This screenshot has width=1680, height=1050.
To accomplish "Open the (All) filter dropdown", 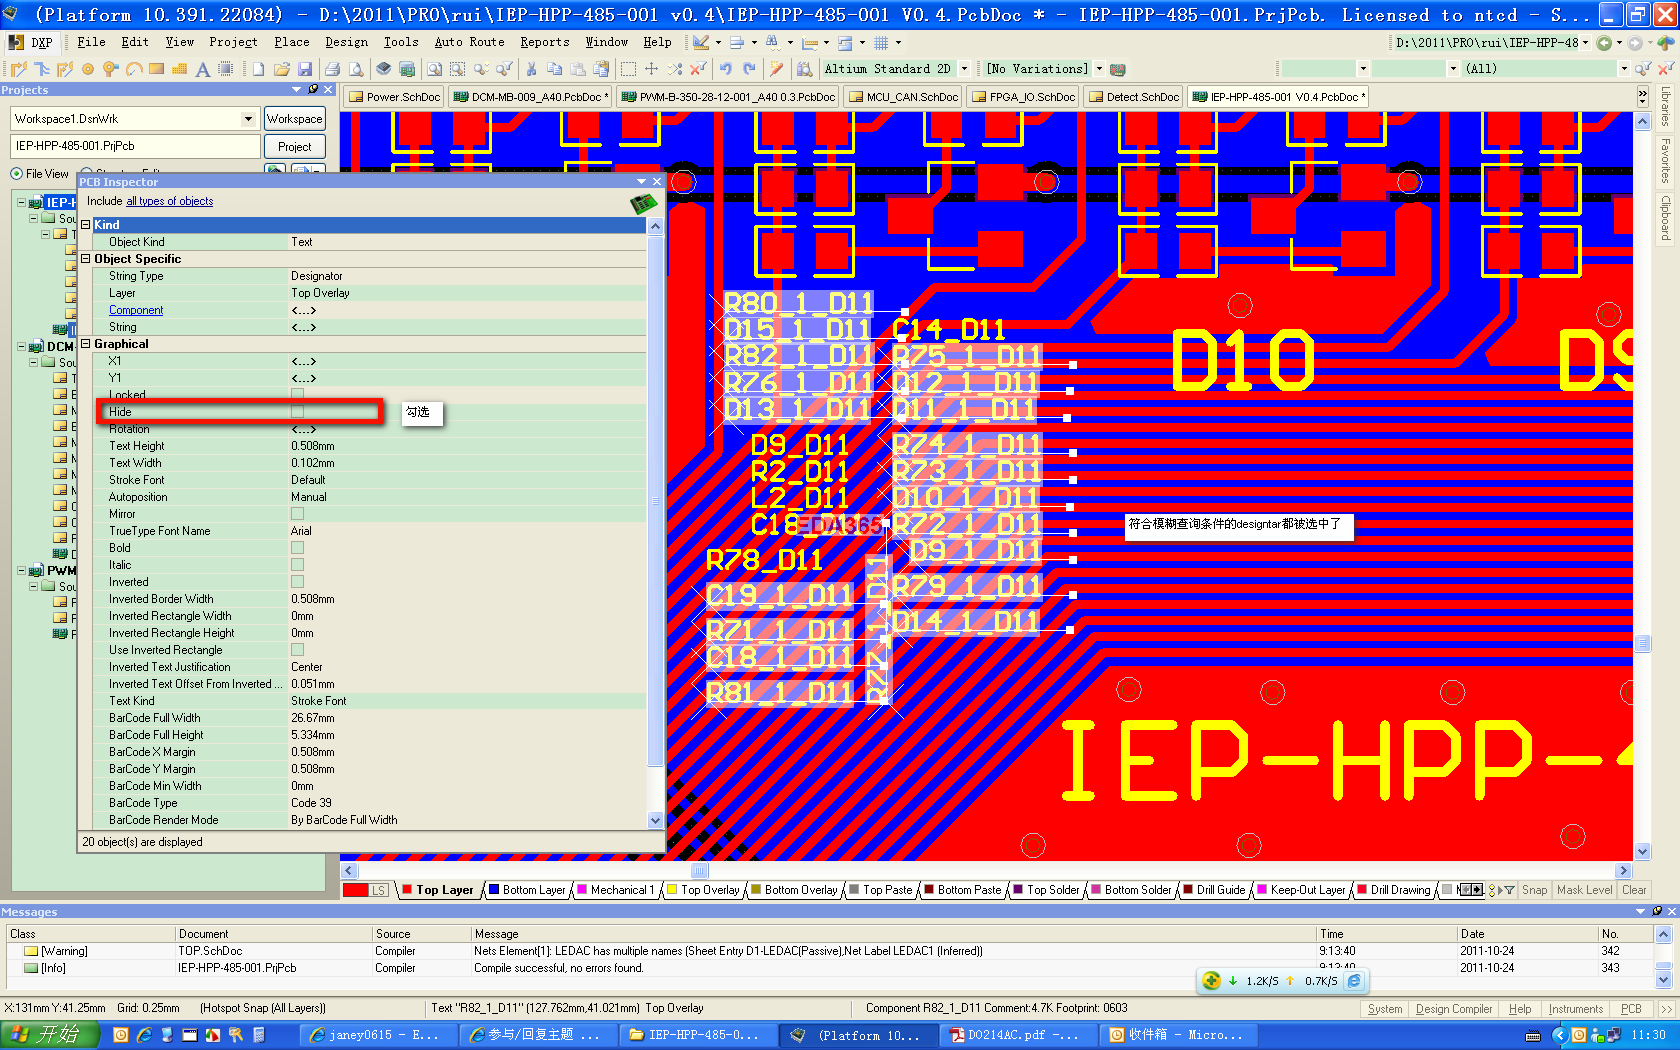I will click(1623, 69).
